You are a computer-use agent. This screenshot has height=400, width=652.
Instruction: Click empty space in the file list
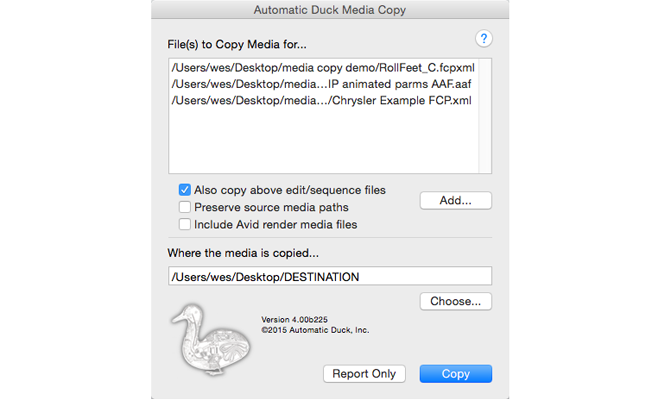pyautogui.click(x=330, y=145)
